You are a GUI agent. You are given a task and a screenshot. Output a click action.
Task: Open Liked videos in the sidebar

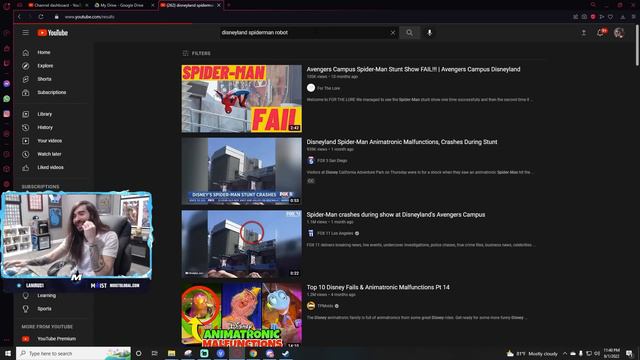51,167
